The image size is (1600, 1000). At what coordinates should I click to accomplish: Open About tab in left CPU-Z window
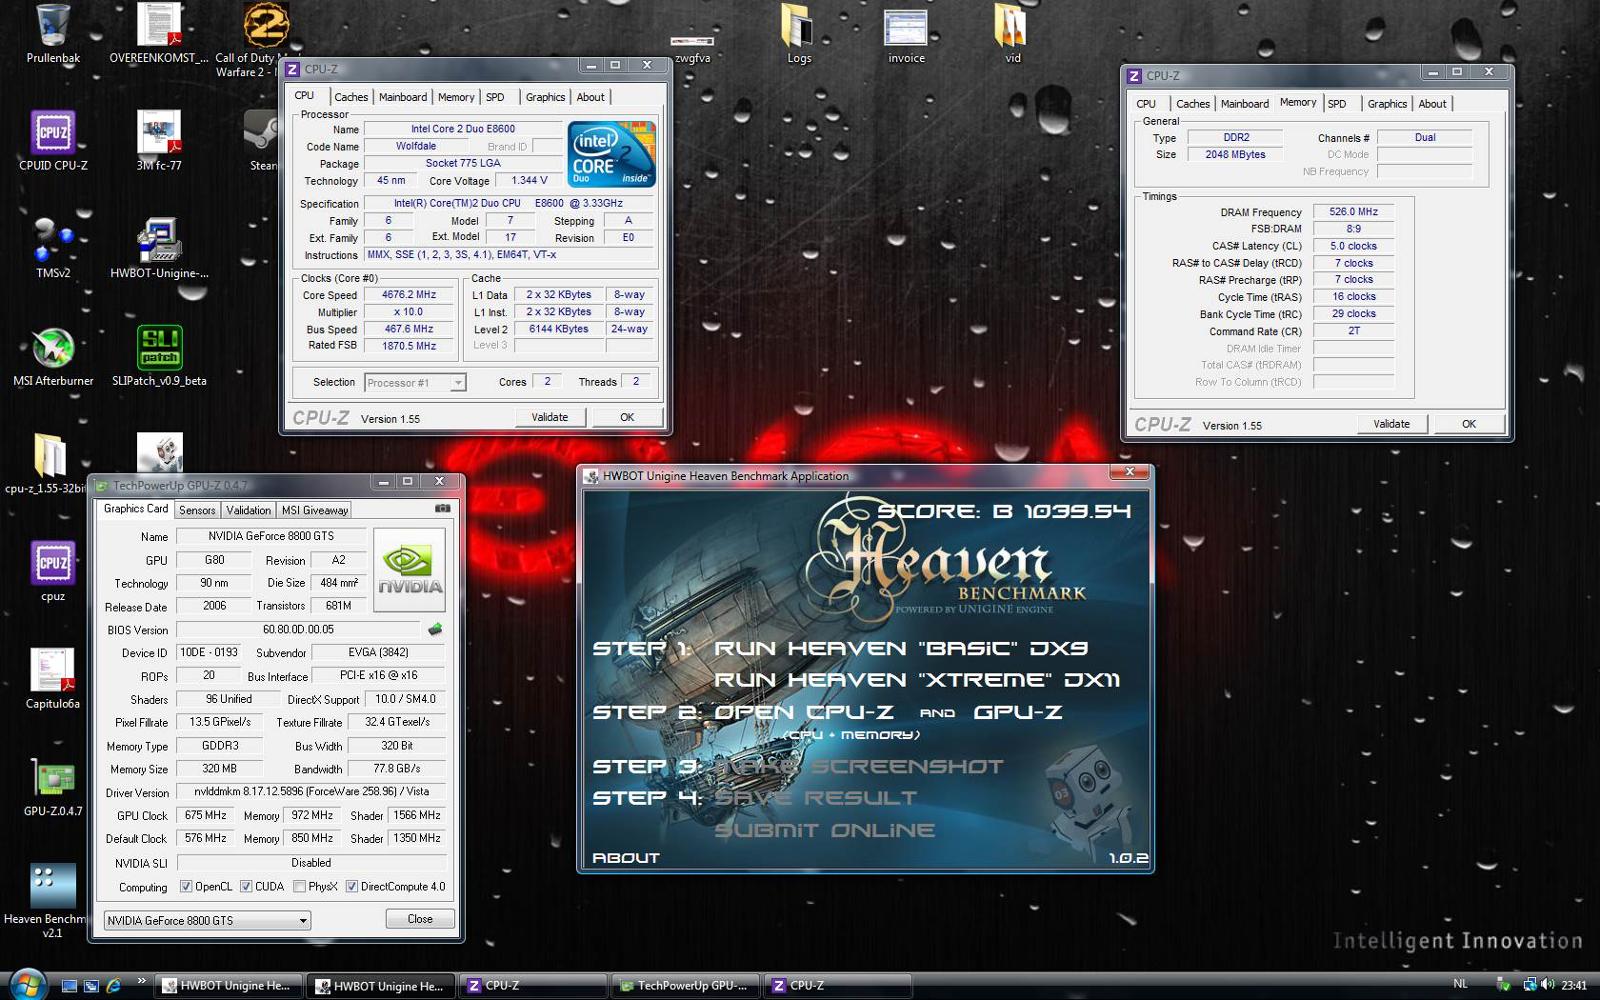point(590,97)
